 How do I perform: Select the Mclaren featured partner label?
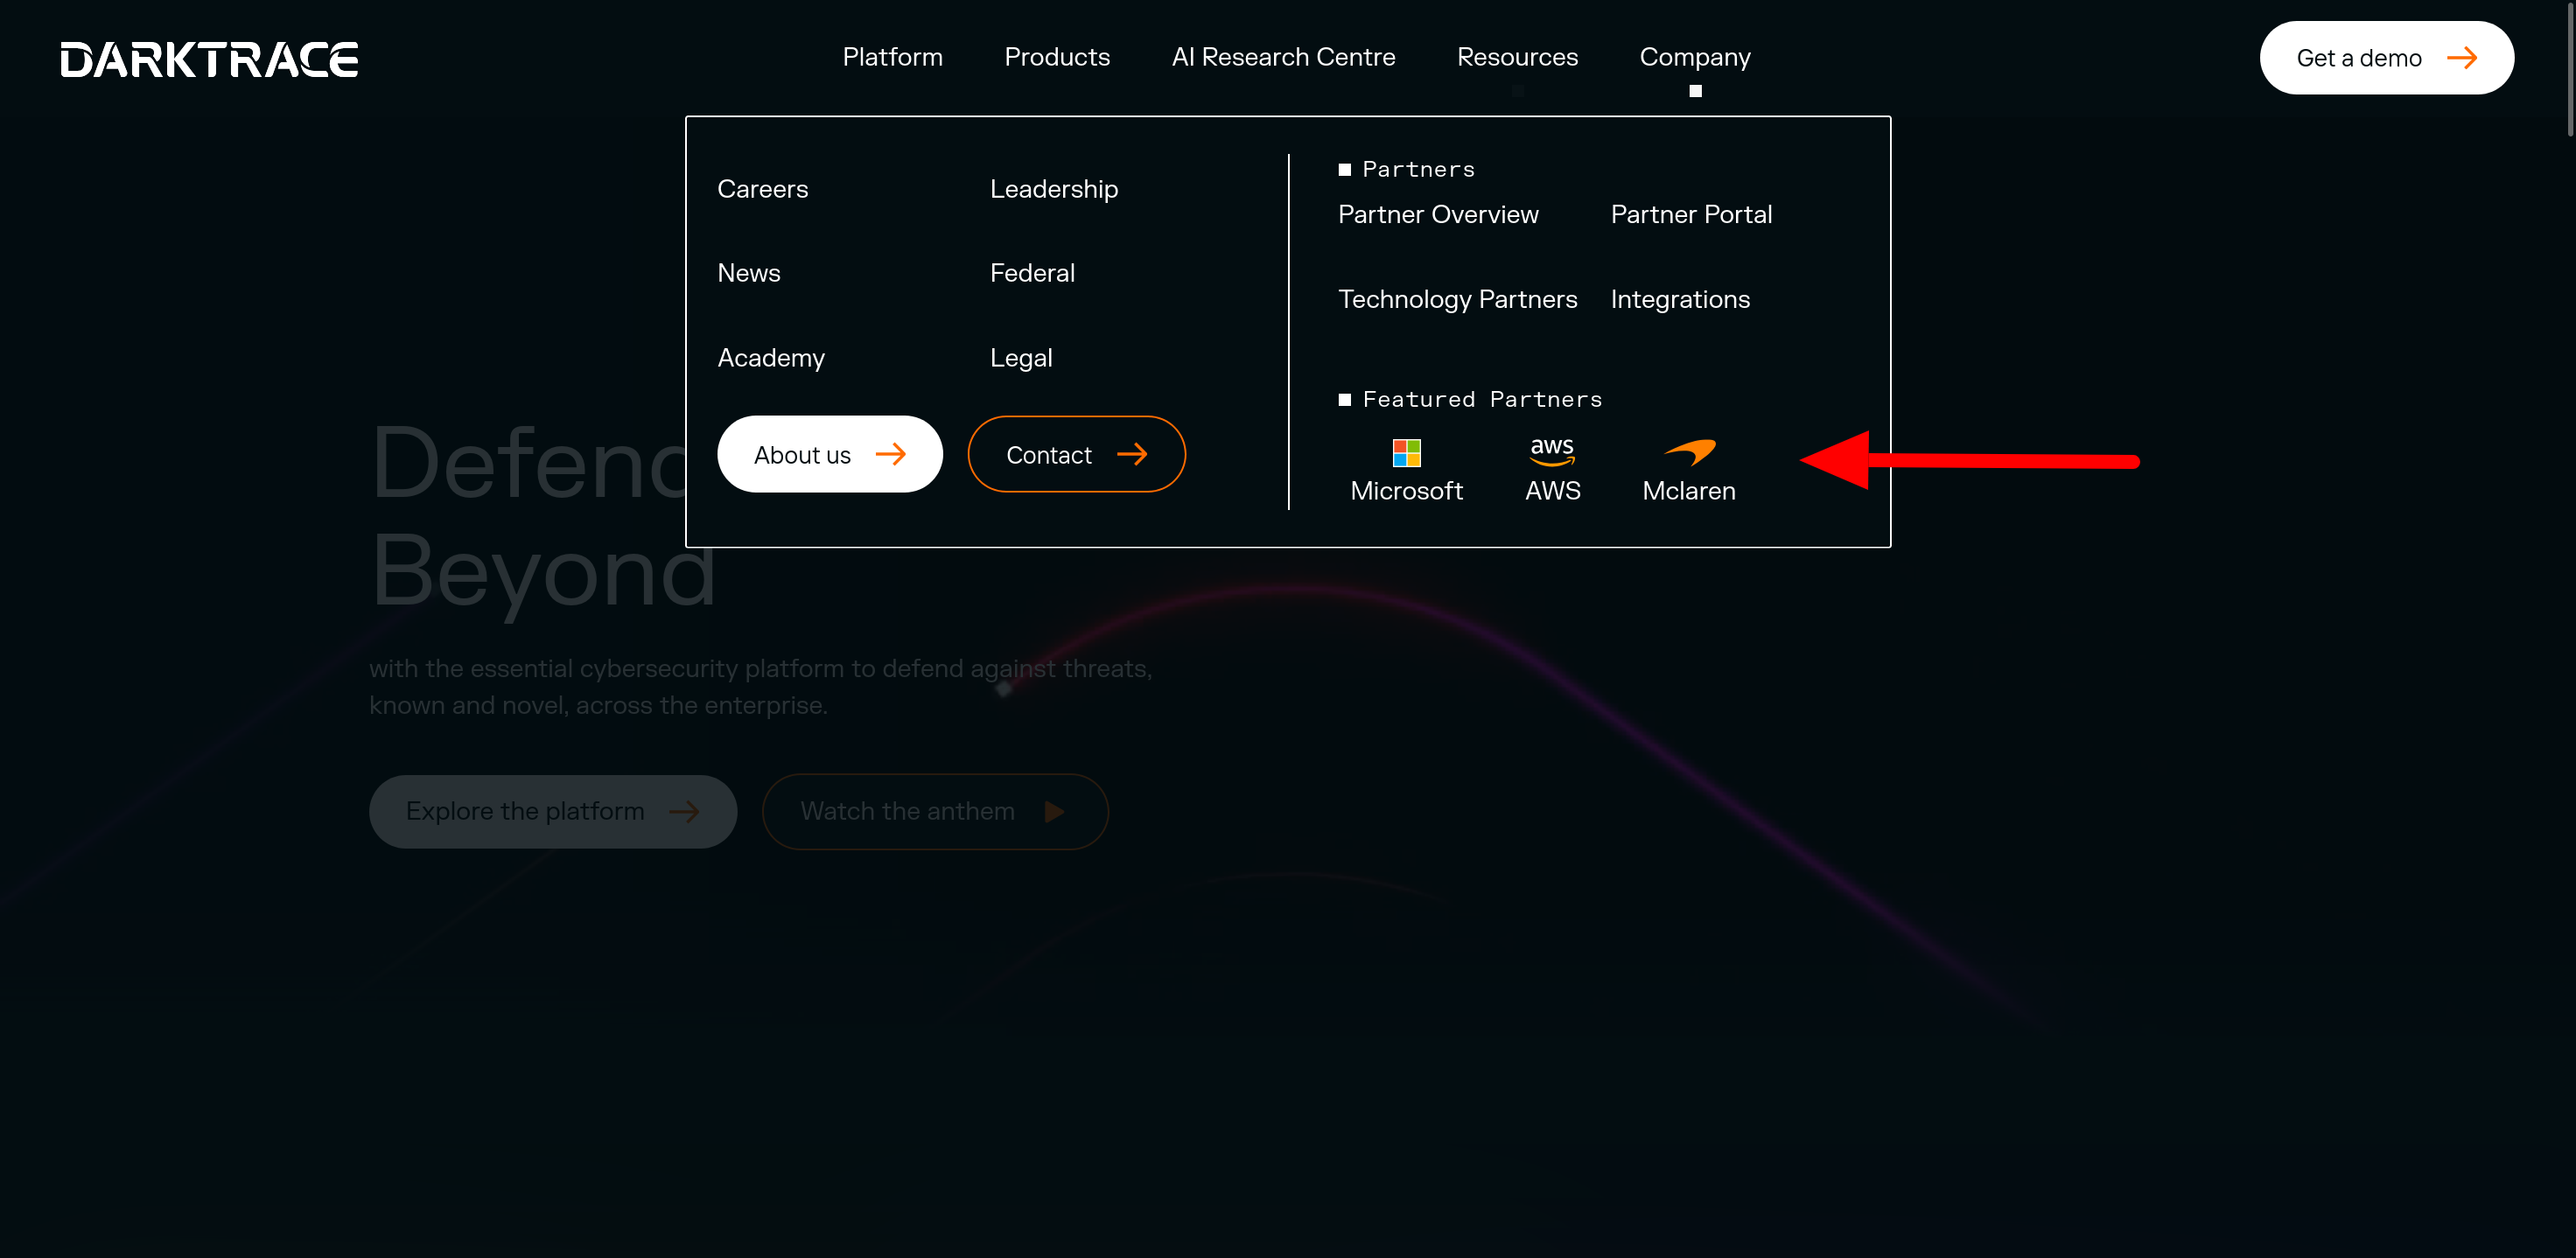1689,490
